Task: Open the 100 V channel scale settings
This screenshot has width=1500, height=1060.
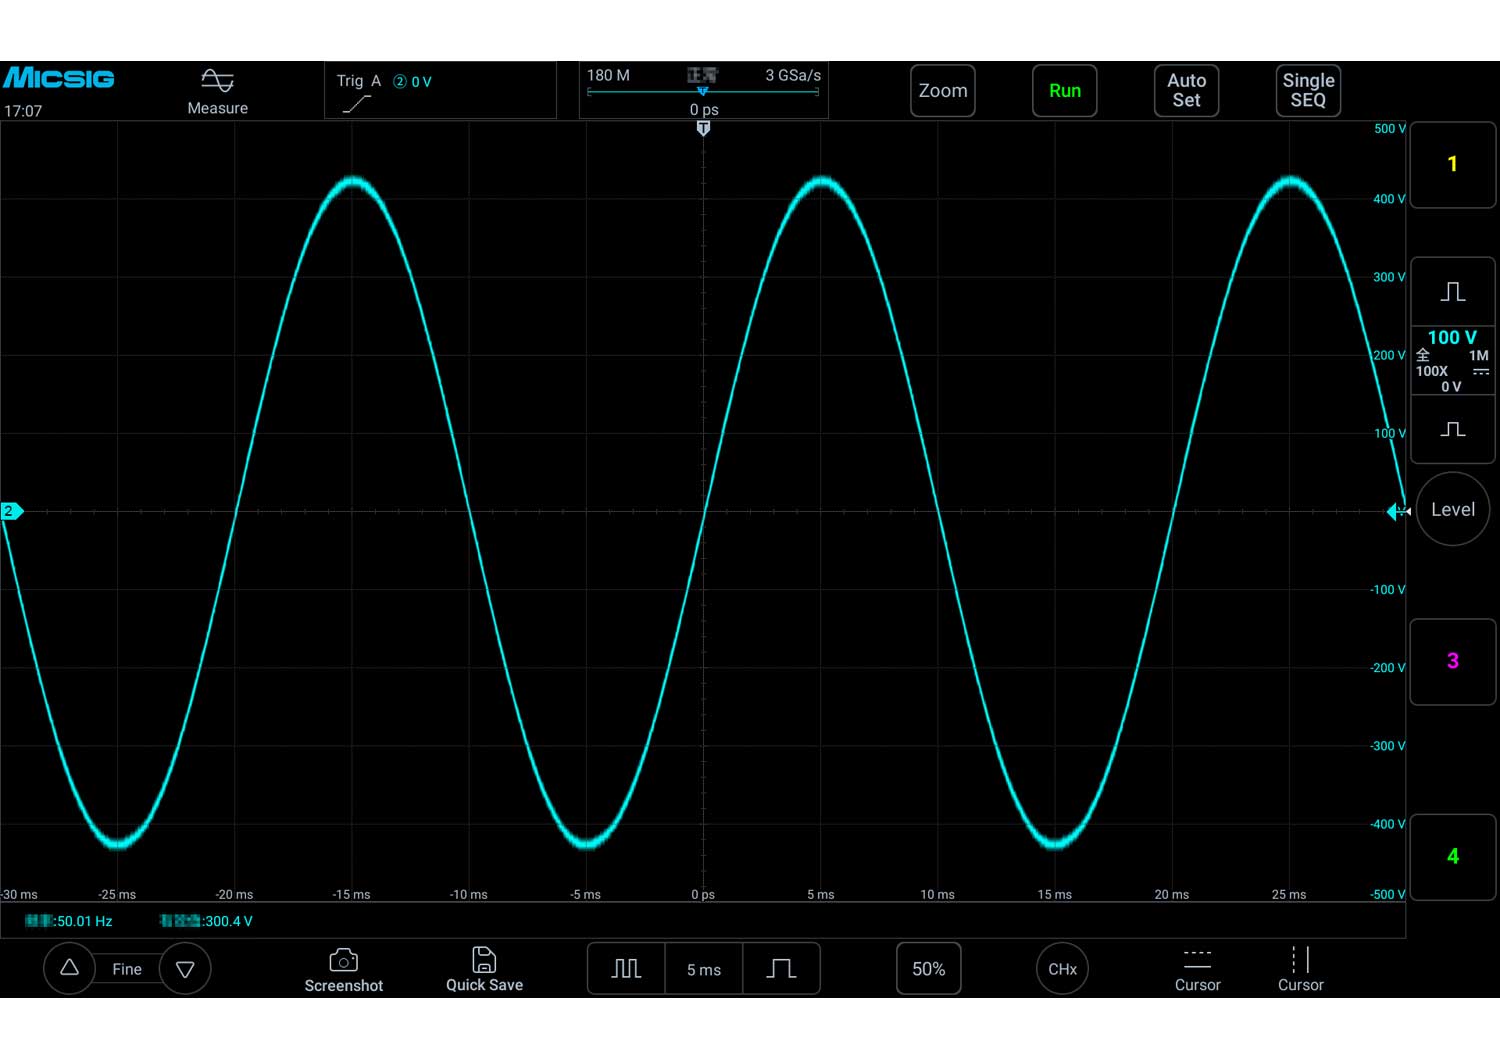Action: (x=1452, y=360)
